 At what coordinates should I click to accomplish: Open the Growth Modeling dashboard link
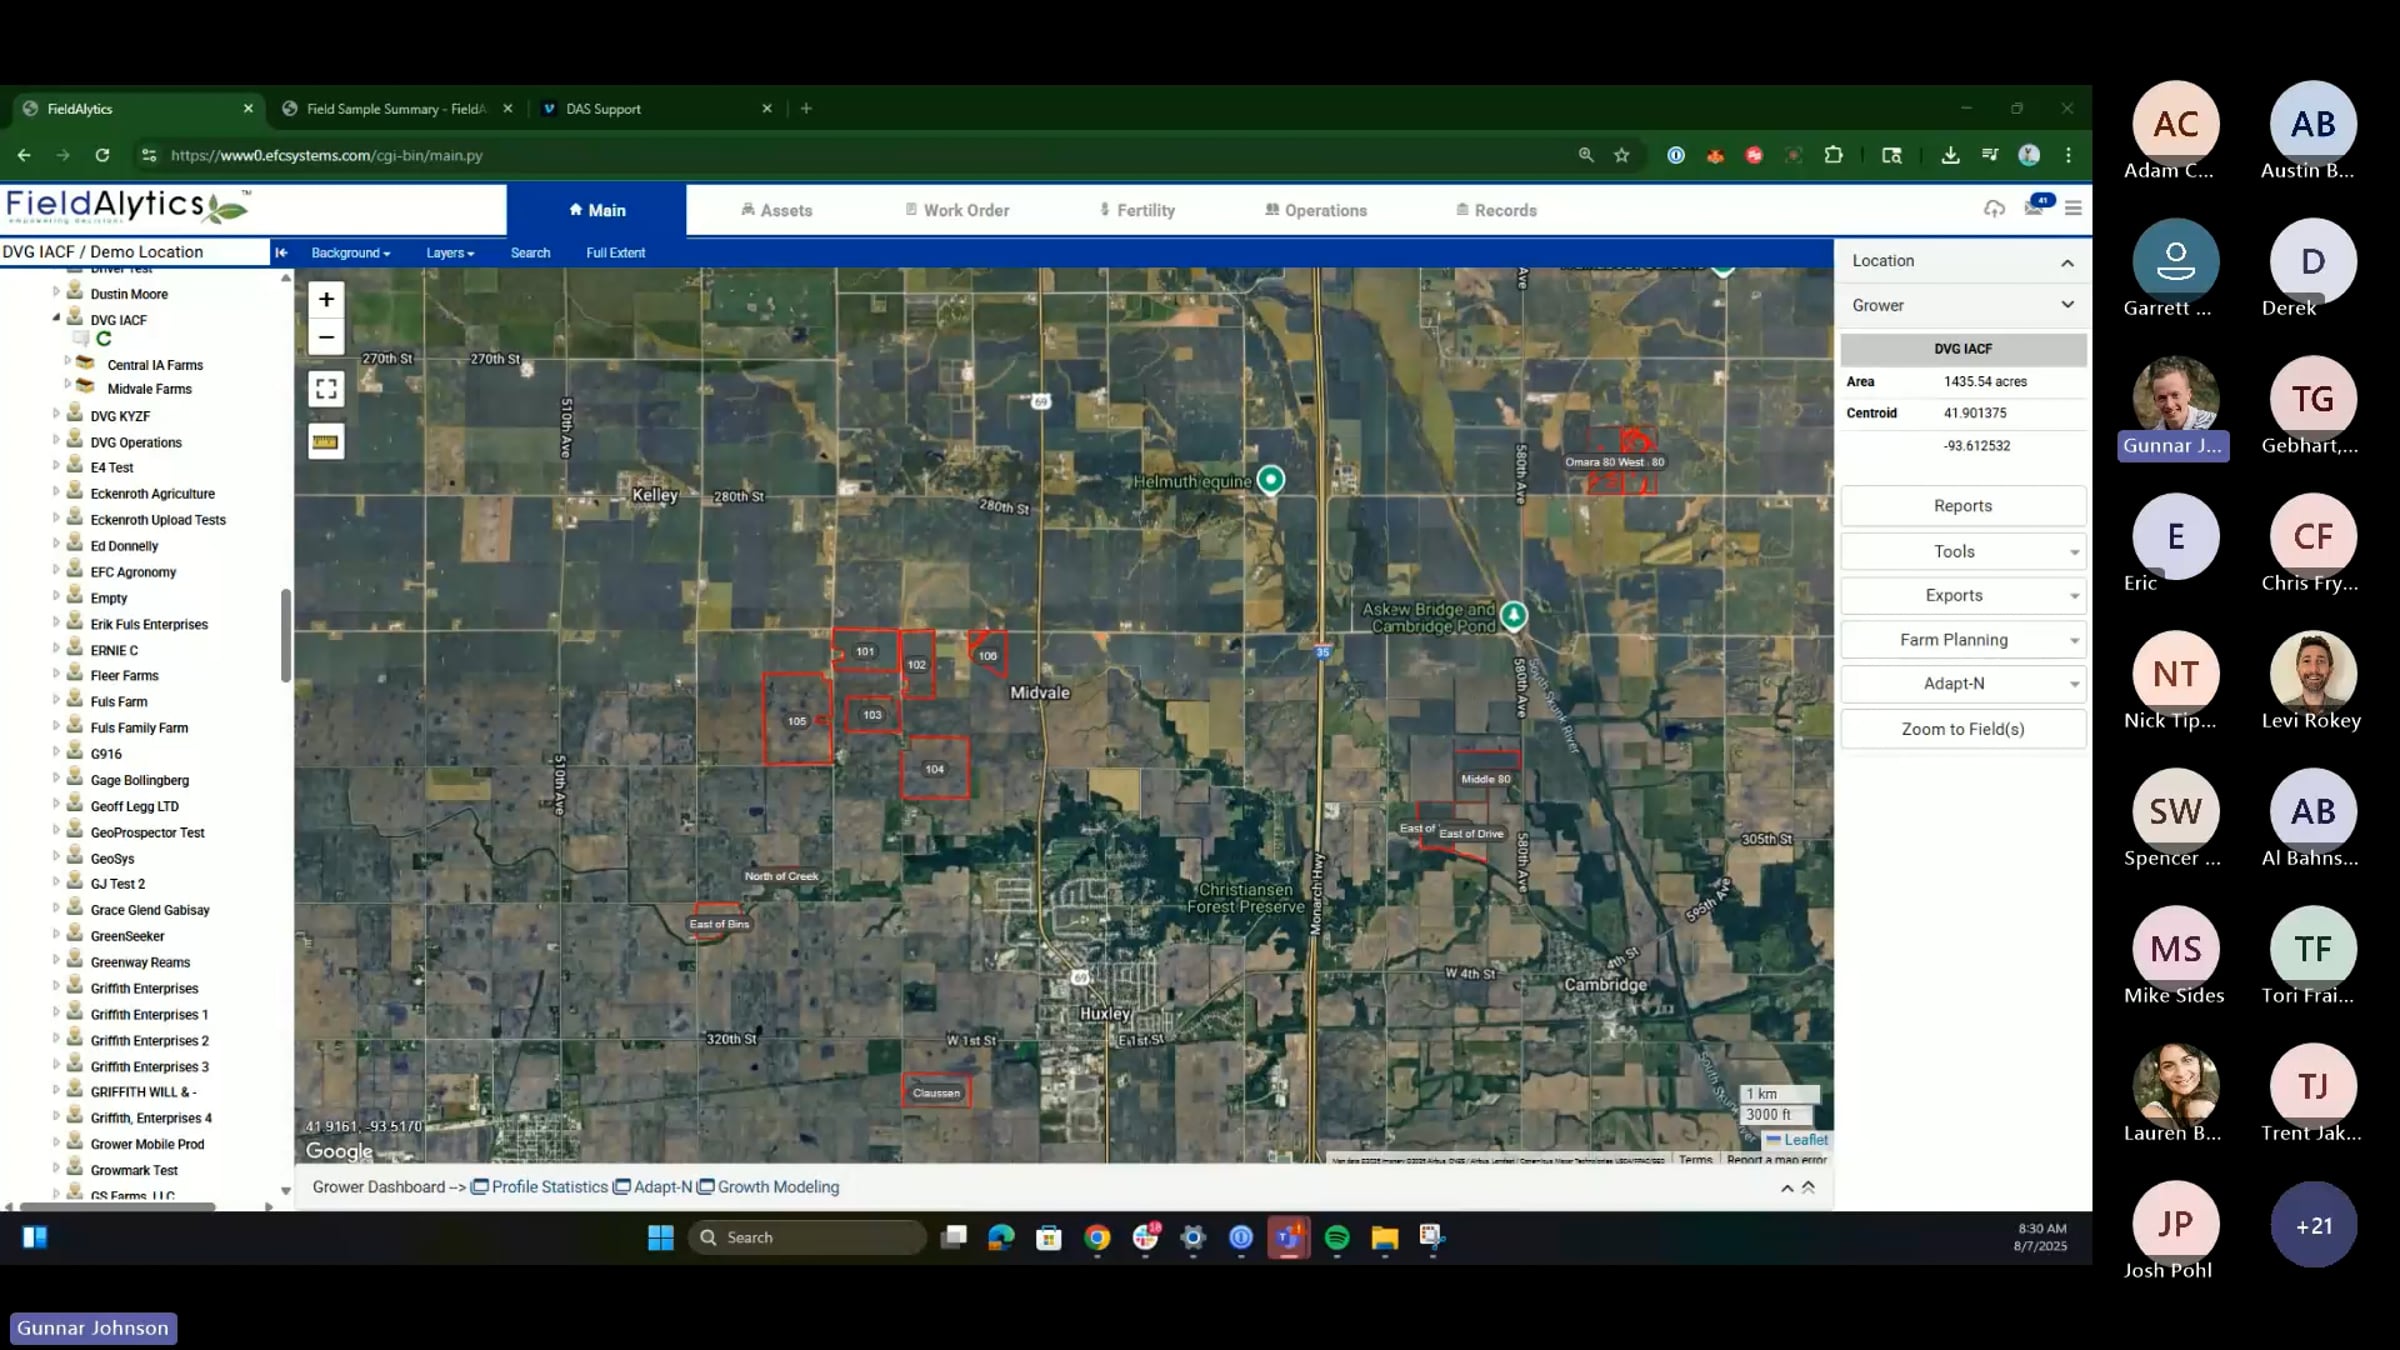(x=768, y=1187)
